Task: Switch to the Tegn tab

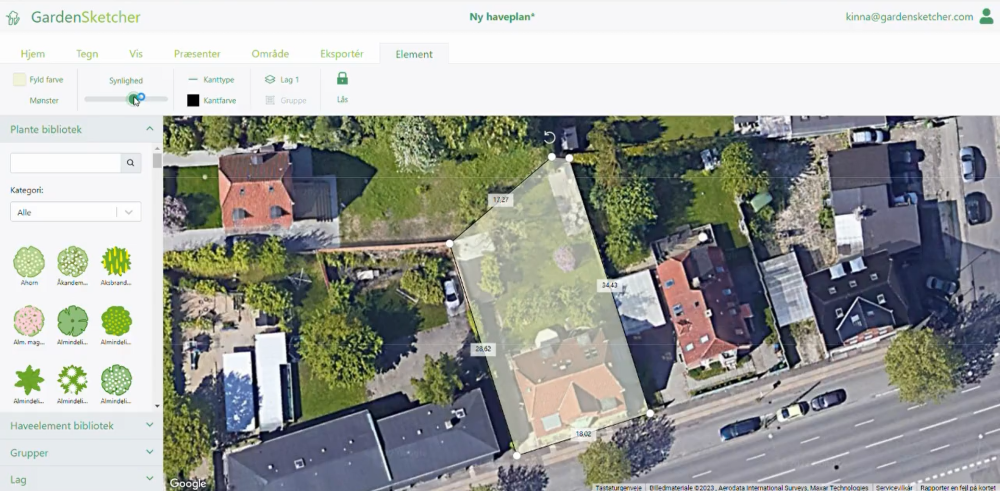Action: click(86, 54)
